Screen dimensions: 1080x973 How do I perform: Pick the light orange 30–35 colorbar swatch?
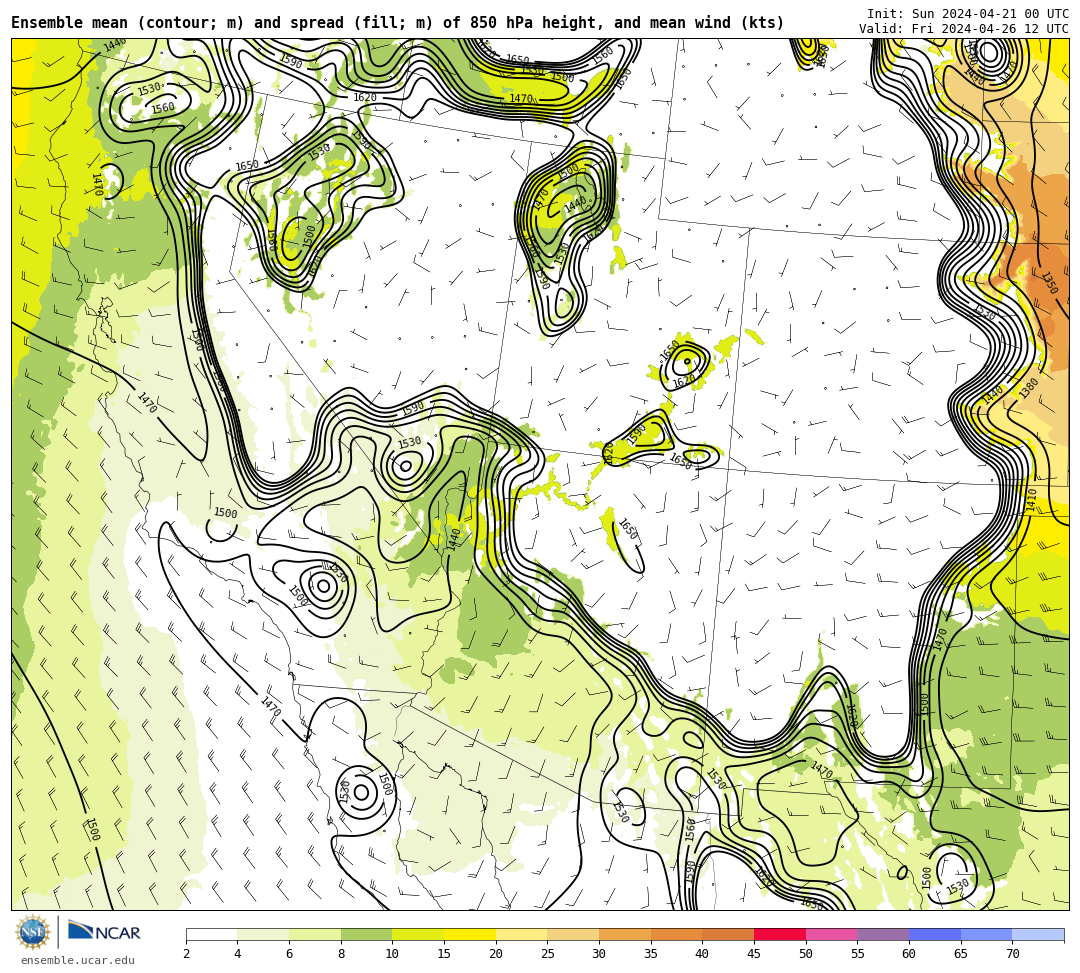(x=625, y=934)
